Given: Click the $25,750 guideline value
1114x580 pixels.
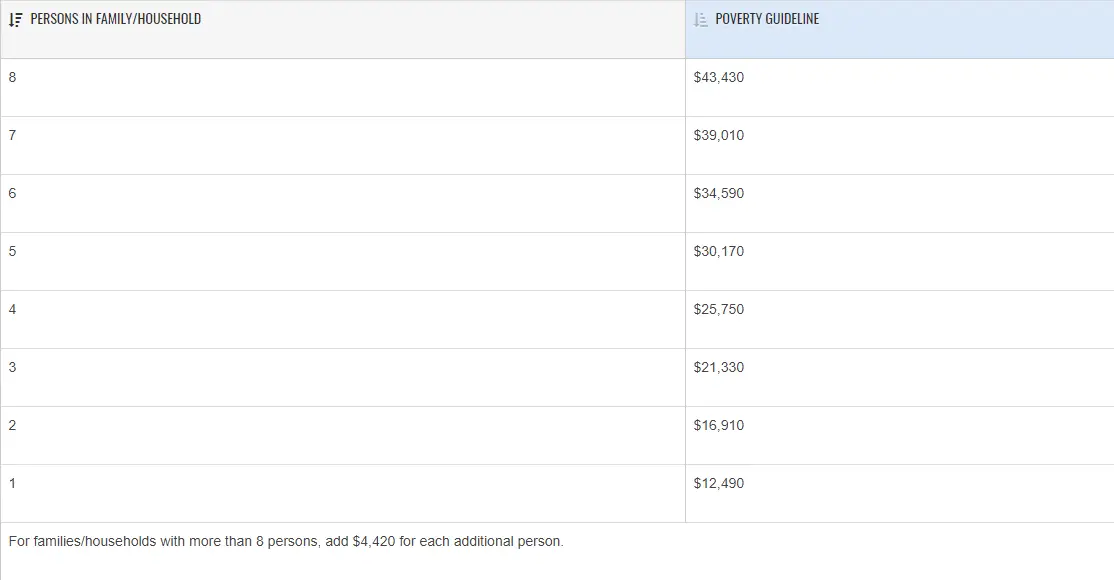Looking at the screenshot, I should pos(718,310).
